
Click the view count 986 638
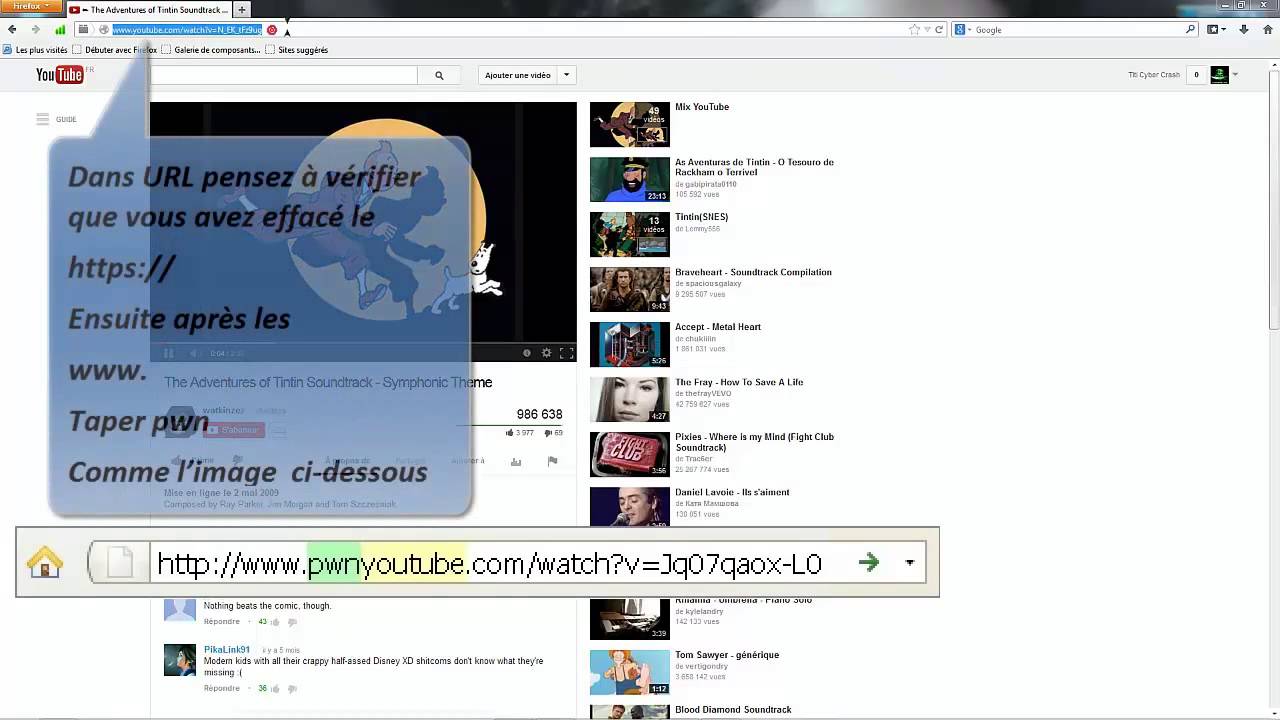point(539,414)
